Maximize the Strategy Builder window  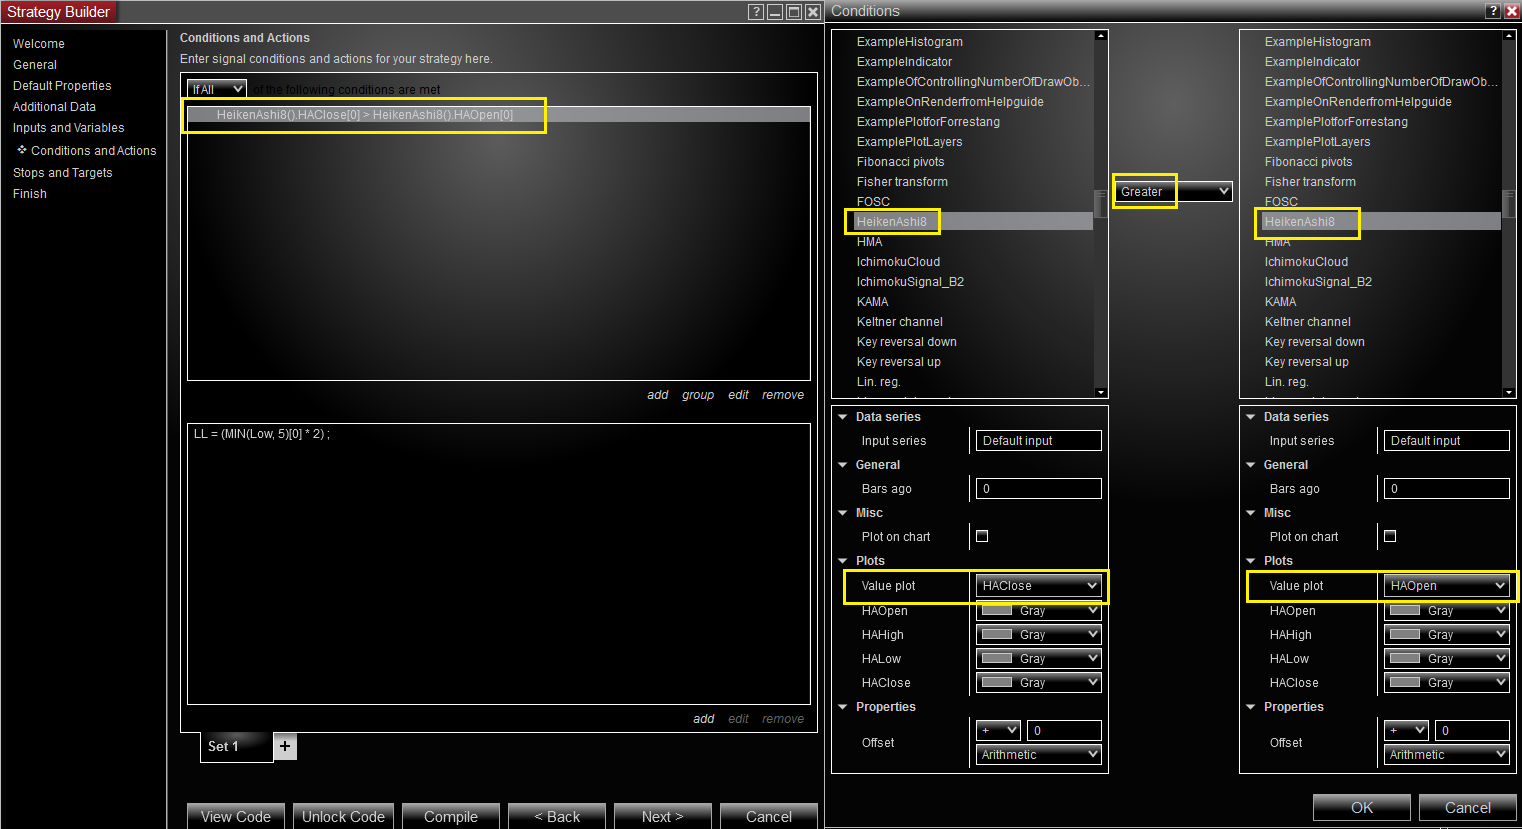tap(794, 12)
